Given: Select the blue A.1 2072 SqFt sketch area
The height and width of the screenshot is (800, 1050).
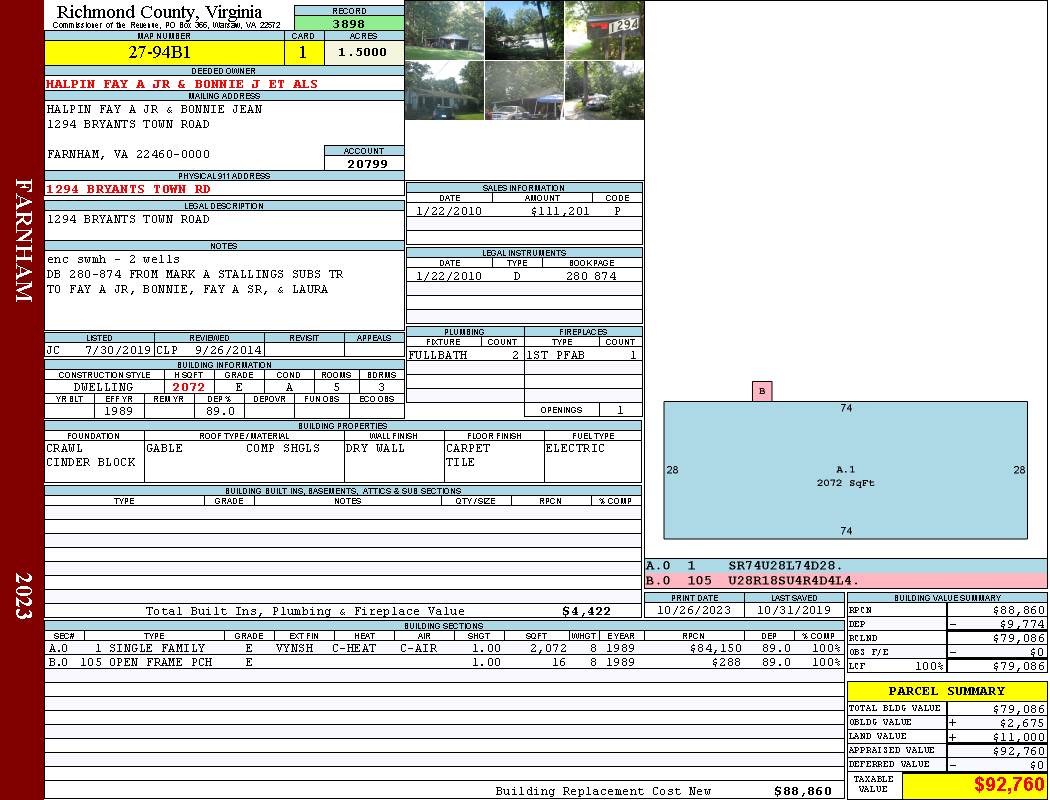Looking at the screenshot, I should tap(845, 470).
